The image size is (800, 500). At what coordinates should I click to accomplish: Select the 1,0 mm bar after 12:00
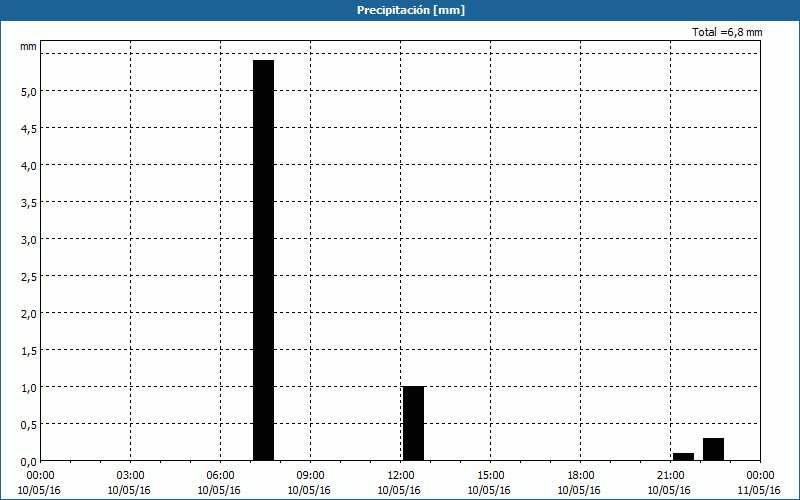coord(414,423)
